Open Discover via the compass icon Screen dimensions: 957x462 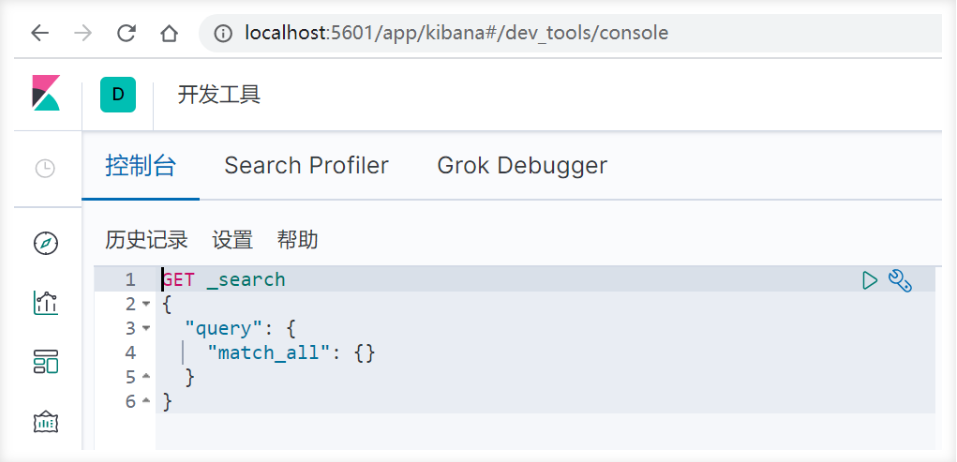[46, 243]
